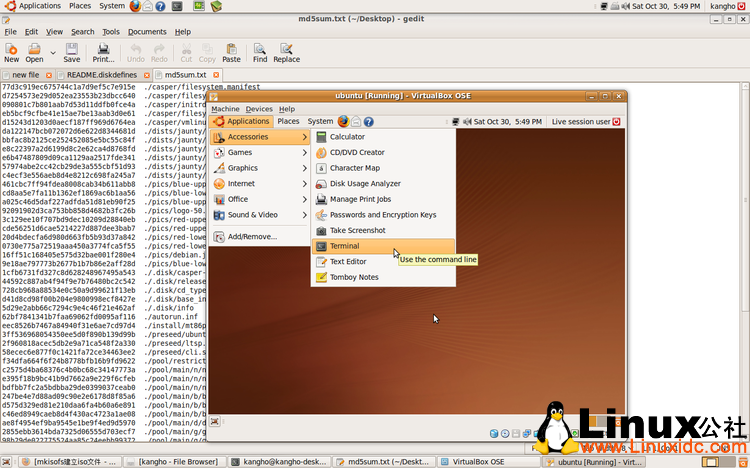Select the md5sum.txt tab in gedit
This screenshot has width=750, height=468.
tap(186, 75)
